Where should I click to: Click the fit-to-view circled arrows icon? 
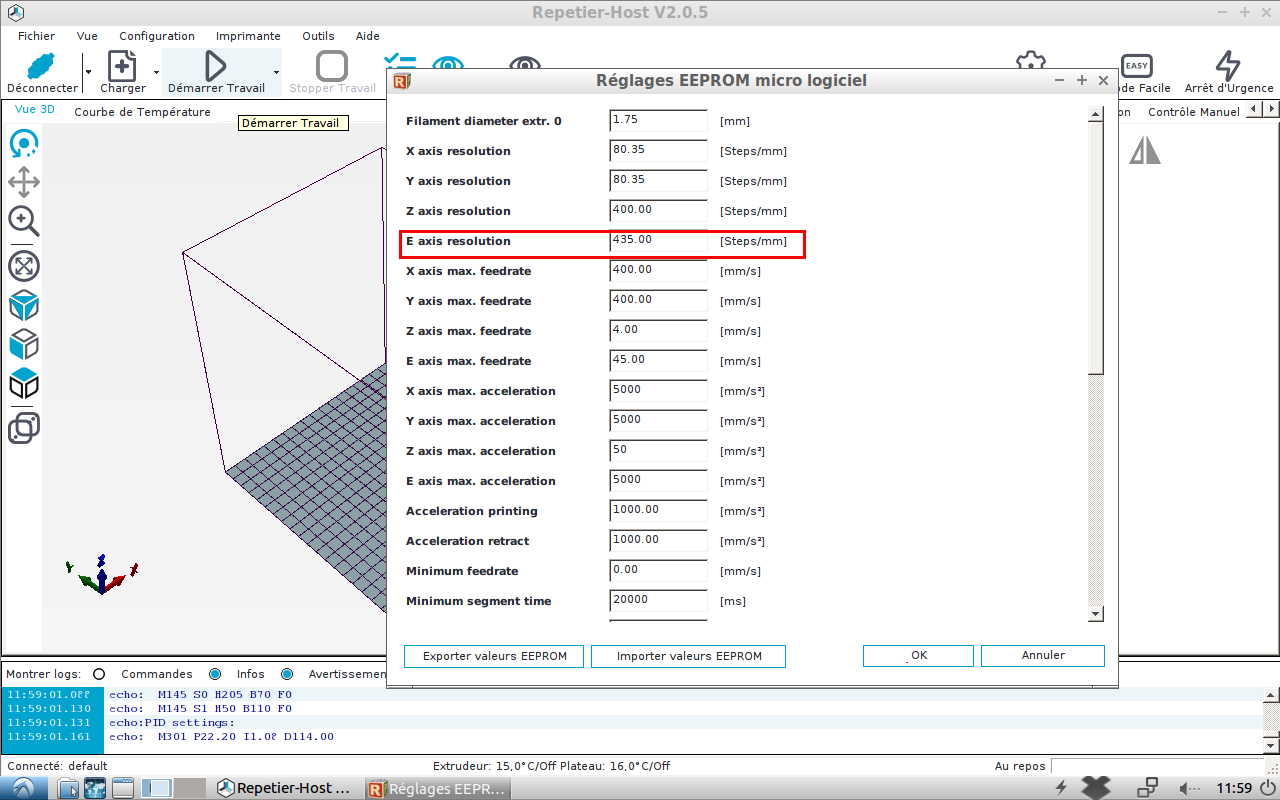[24, 266]
